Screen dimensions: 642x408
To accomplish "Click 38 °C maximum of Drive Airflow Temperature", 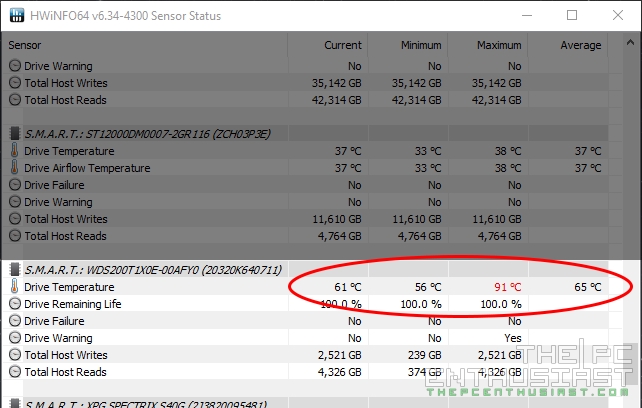I will (x=508, y=168).
